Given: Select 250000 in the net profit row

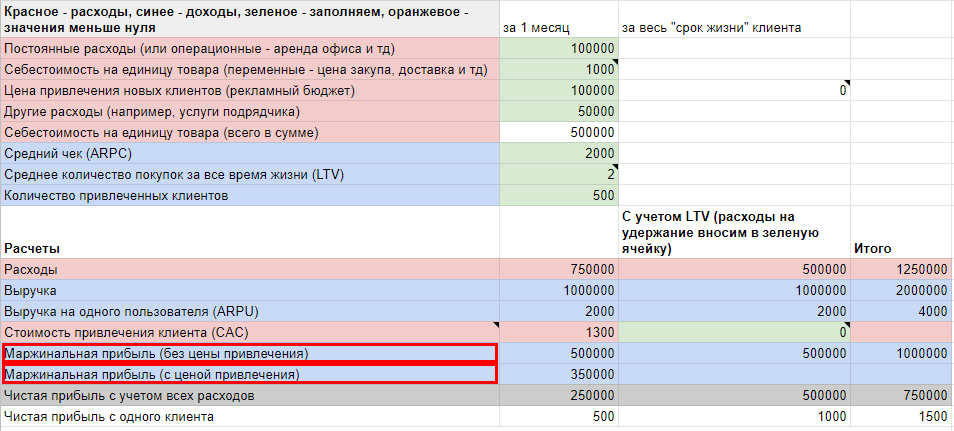Looking at the screenshot, I should (x=559, y=396).
